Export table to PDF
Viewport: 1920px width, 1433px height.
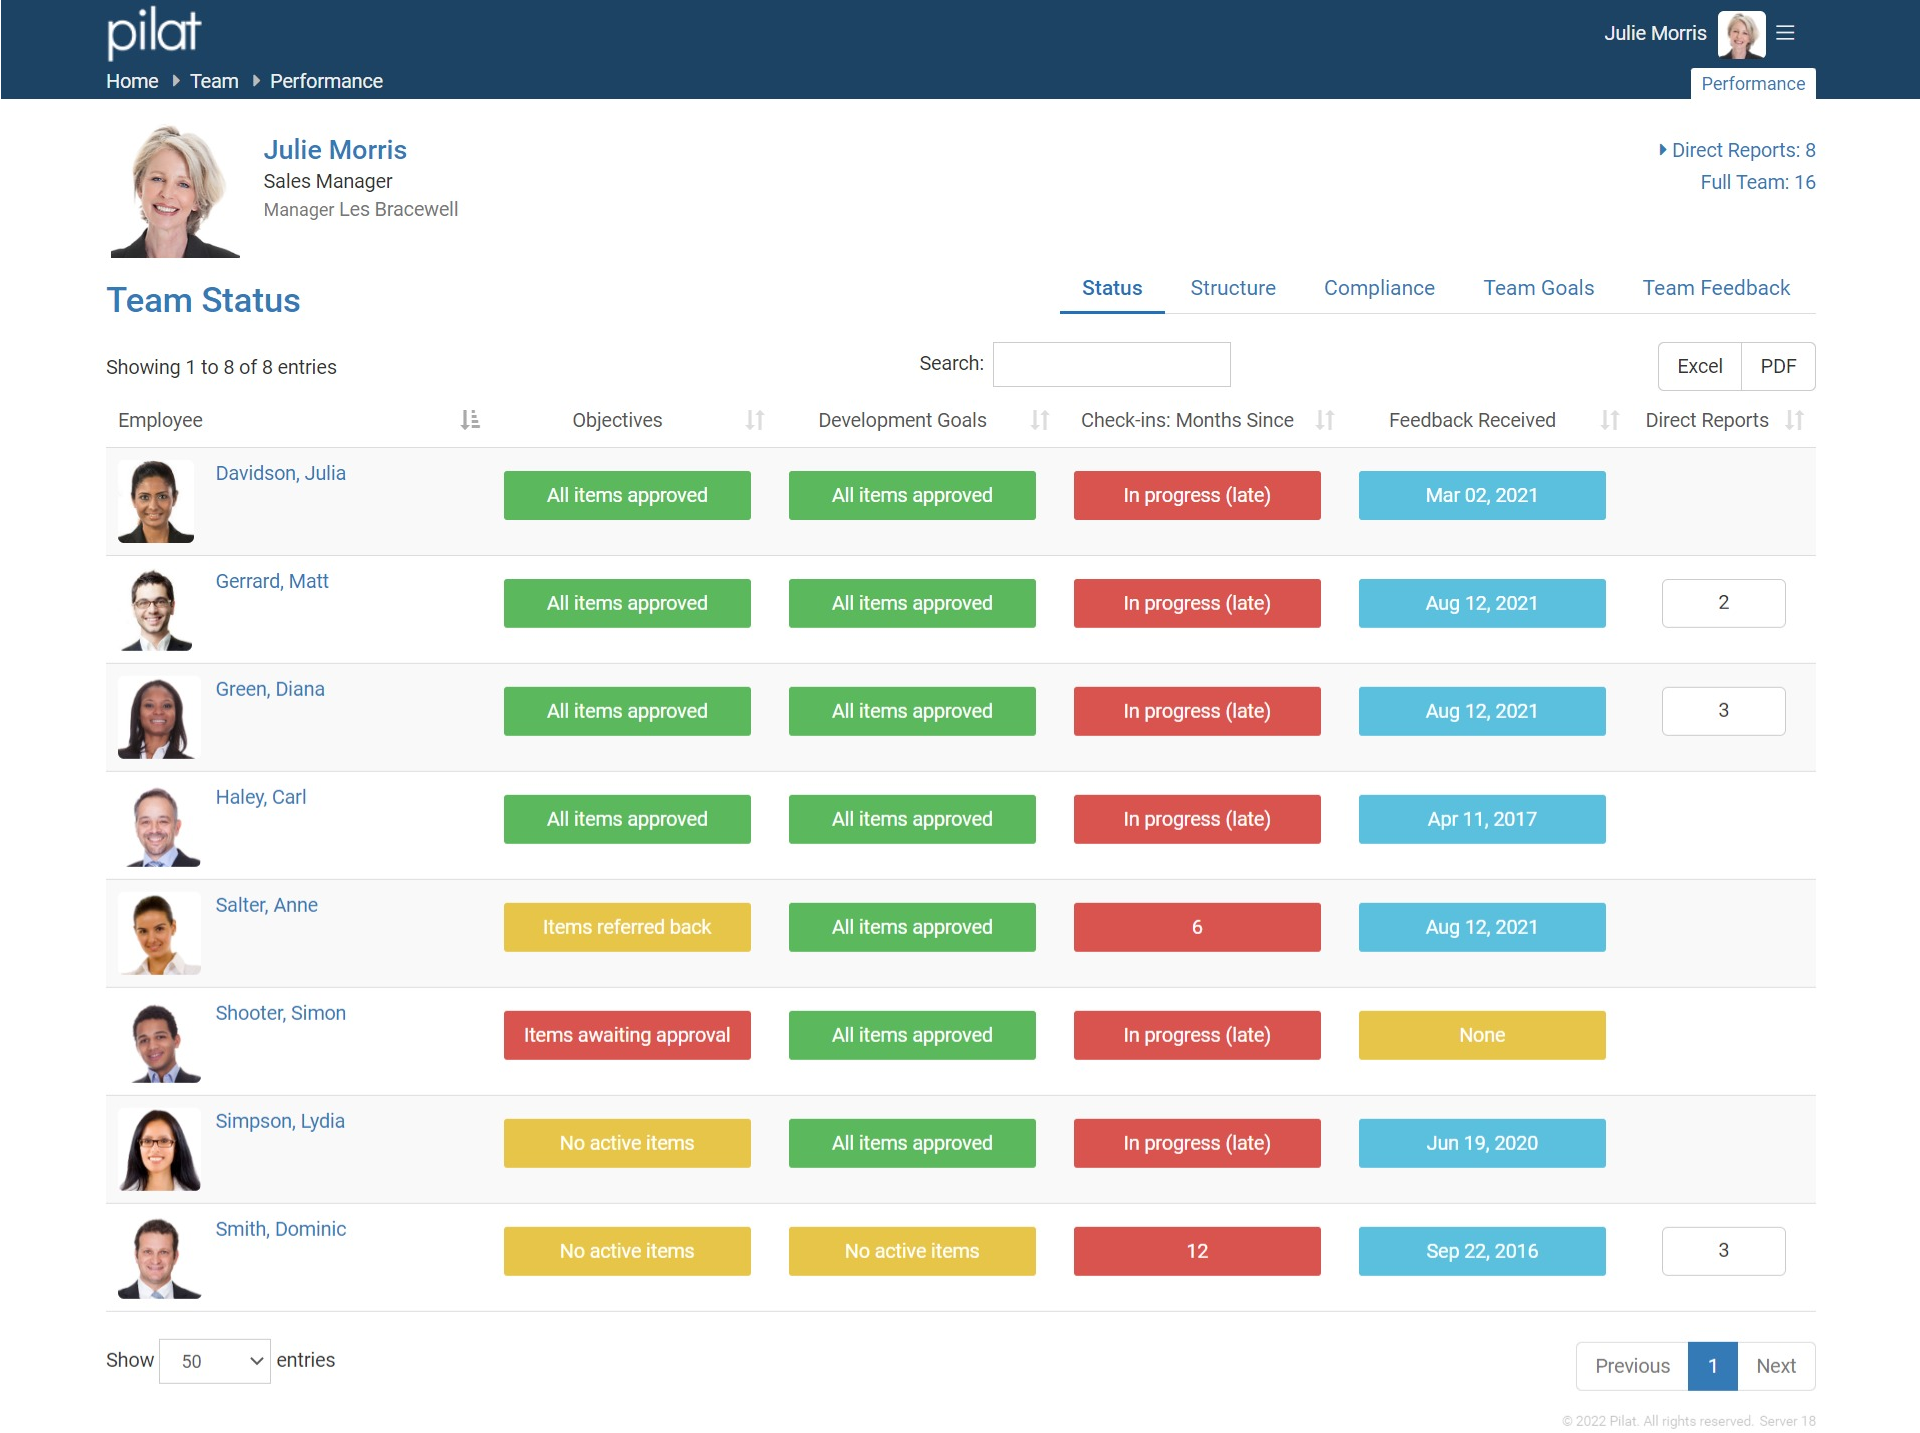click(x=1778, y=366)
